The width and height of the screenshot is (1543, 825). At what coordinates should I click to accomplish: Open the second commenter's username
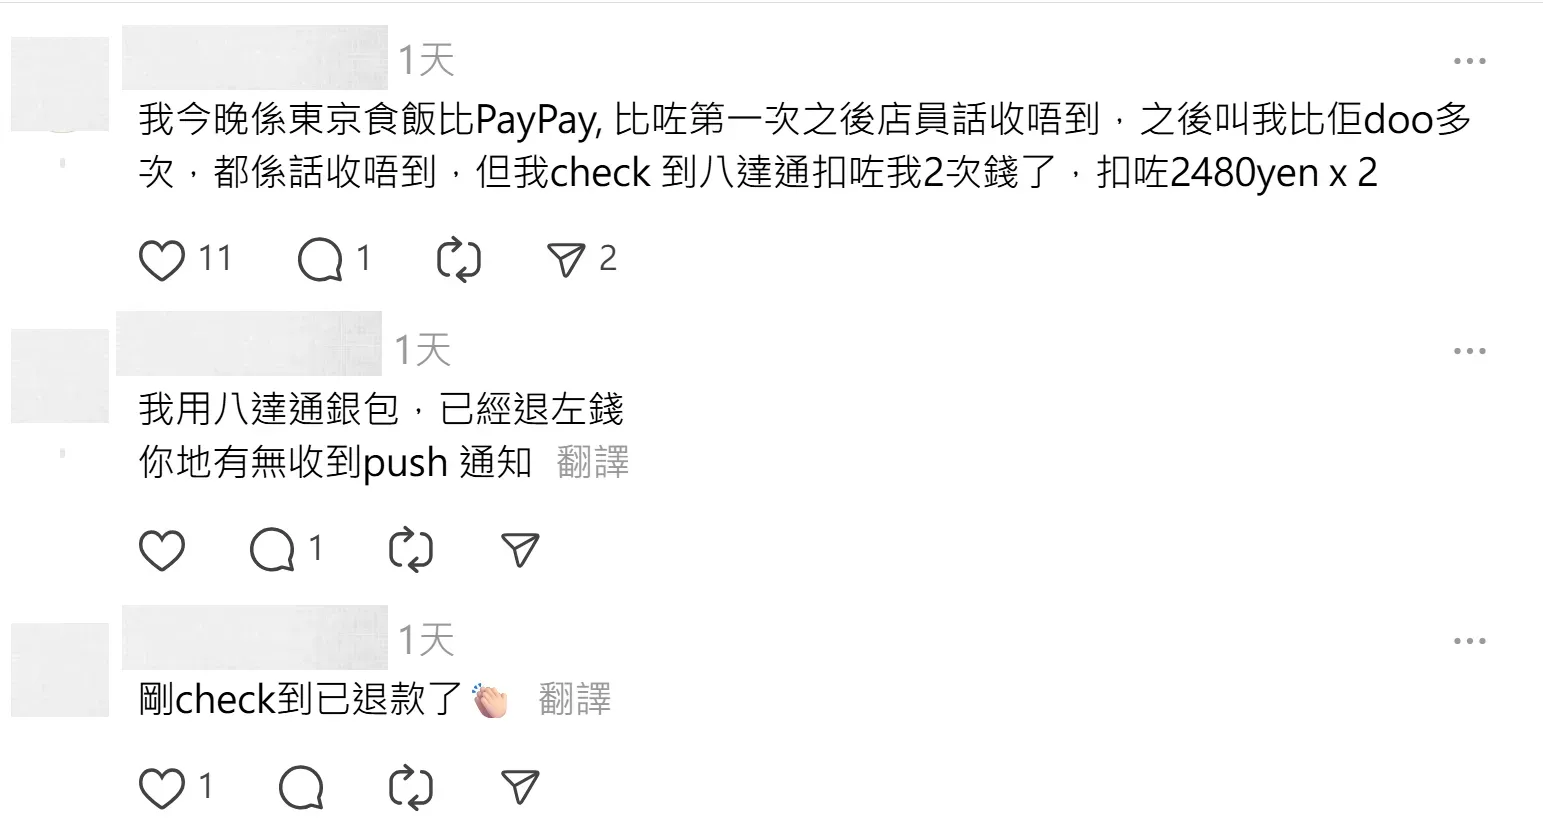click(249, 343)
